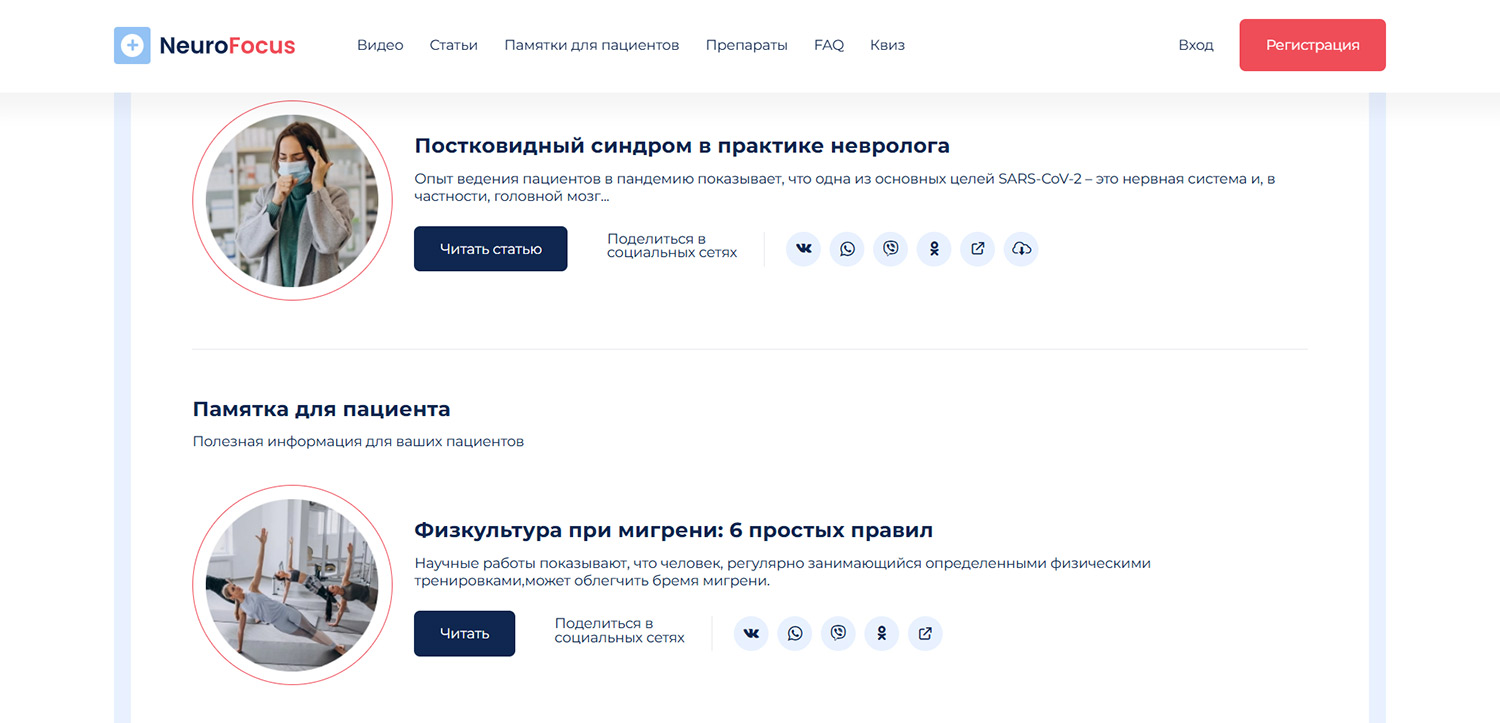Viewport: 1500px width, 723px height.
Task: Open the Квиз menu item
Action: 887,45
